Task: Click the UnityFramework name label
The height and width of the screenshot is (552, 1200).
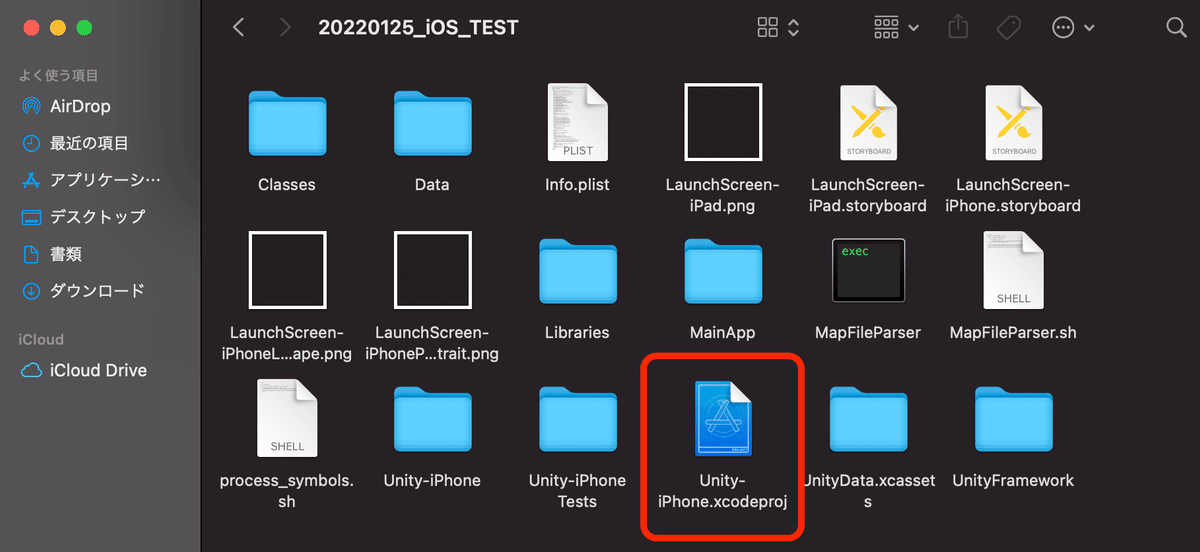Action: click(x=1013, y=481)
